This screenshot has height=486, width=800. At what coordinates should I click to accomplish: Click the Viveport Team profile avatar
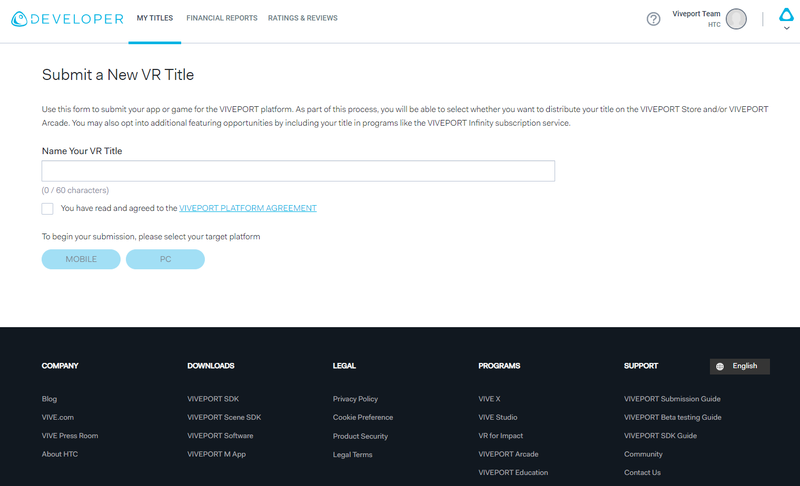(736, 19)
